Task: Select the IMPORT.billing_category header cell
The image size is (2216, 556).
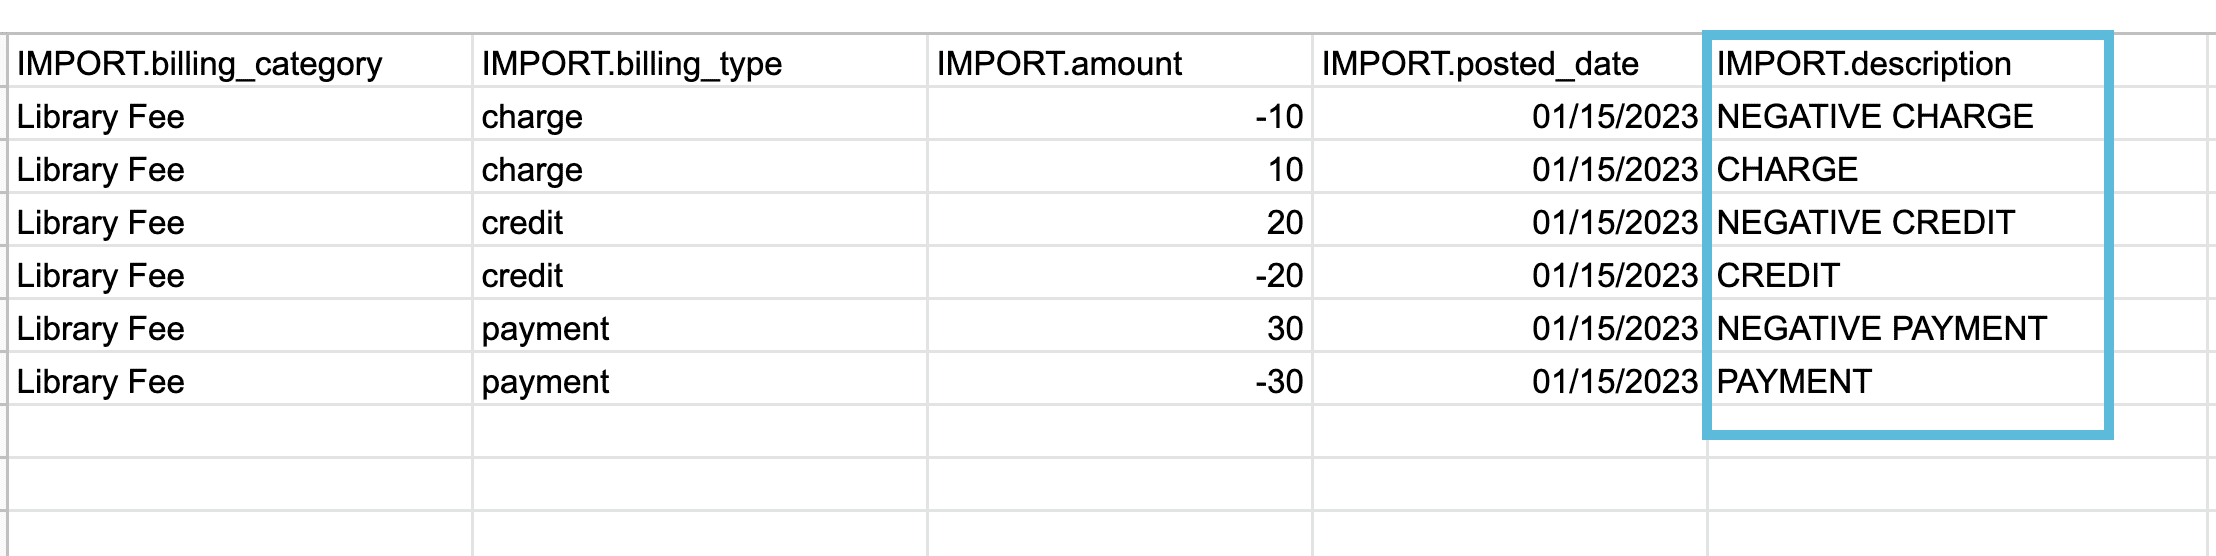Action: (x=240, y=64)
